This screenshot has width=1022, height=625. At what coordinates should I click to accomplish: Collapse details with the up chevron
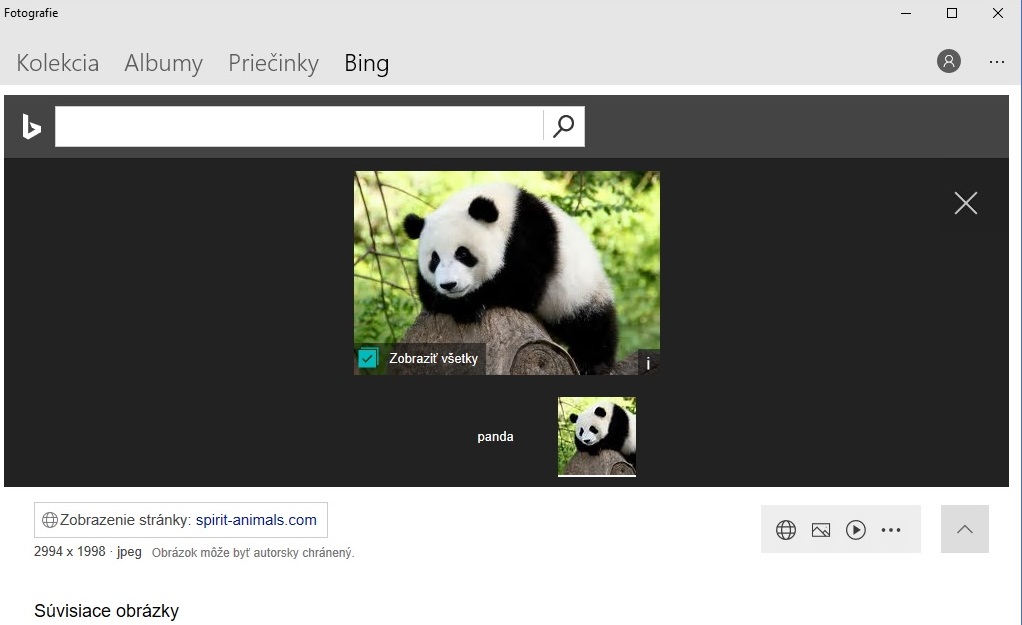click(x=965, y=529)
